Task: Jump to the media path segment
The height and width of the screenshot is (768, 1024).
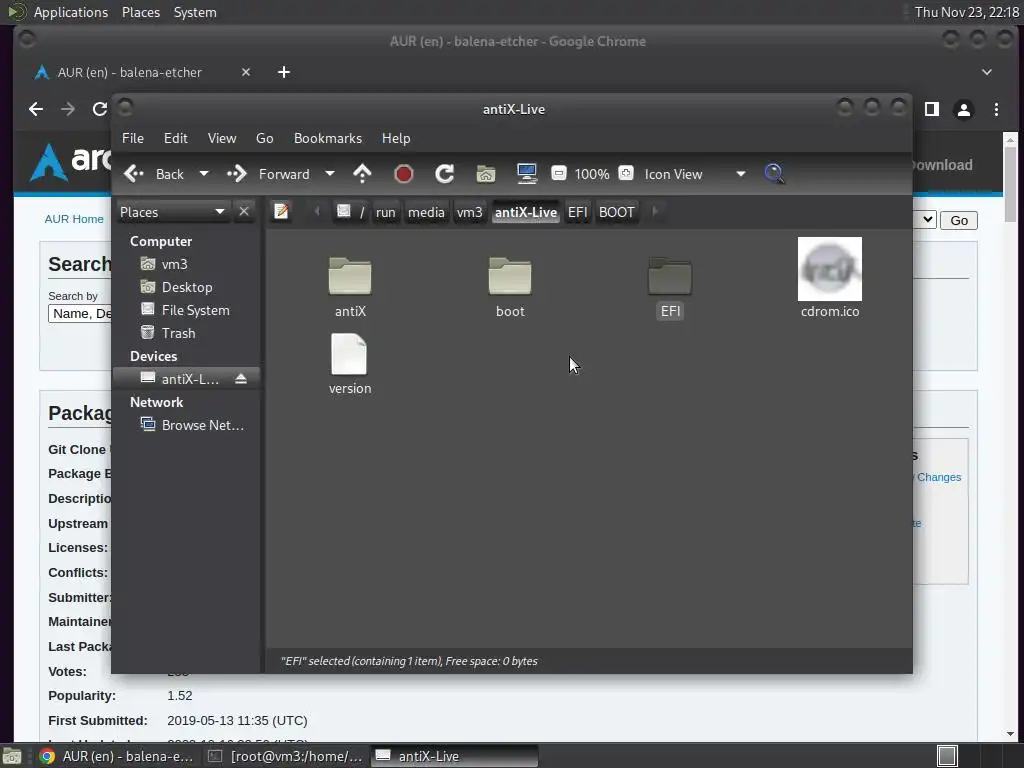Action: click(x=426, y=212)
